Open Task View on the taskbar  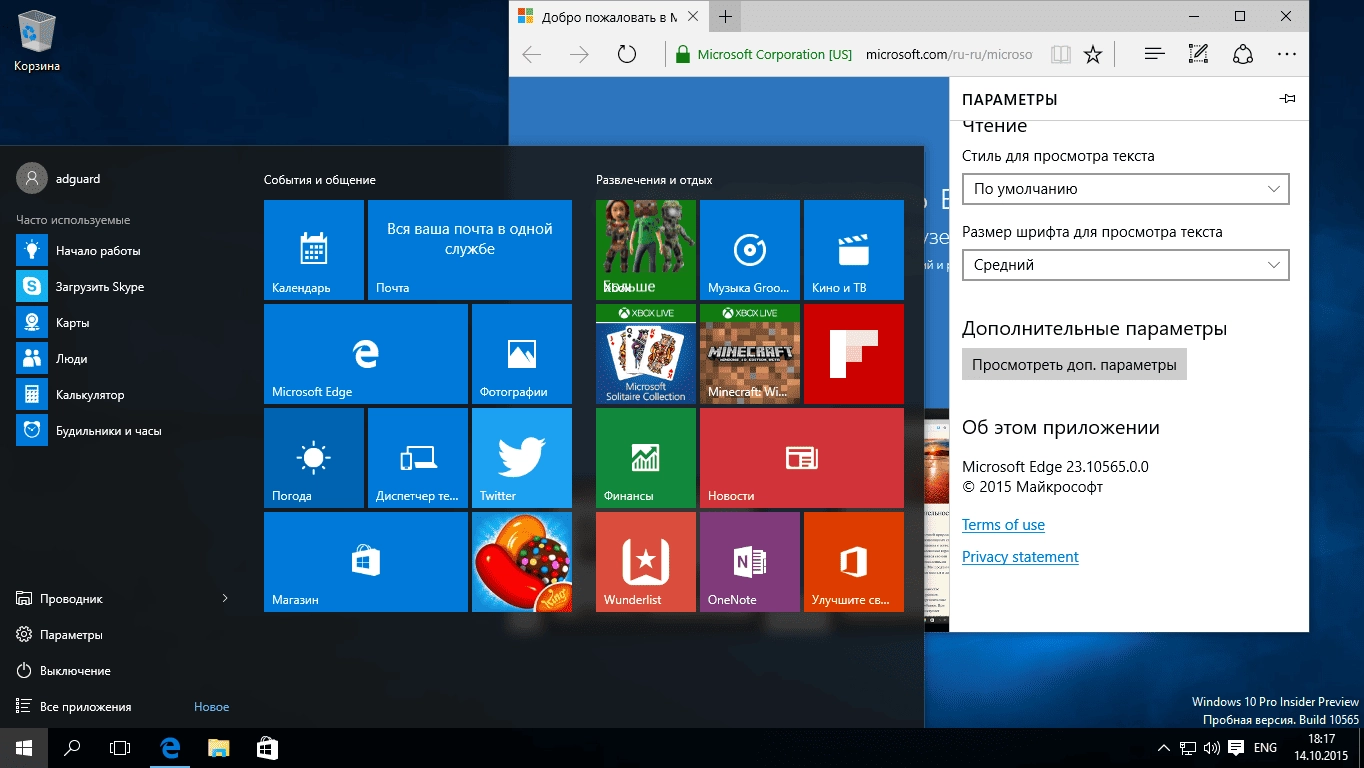click(x=120, y=747)
